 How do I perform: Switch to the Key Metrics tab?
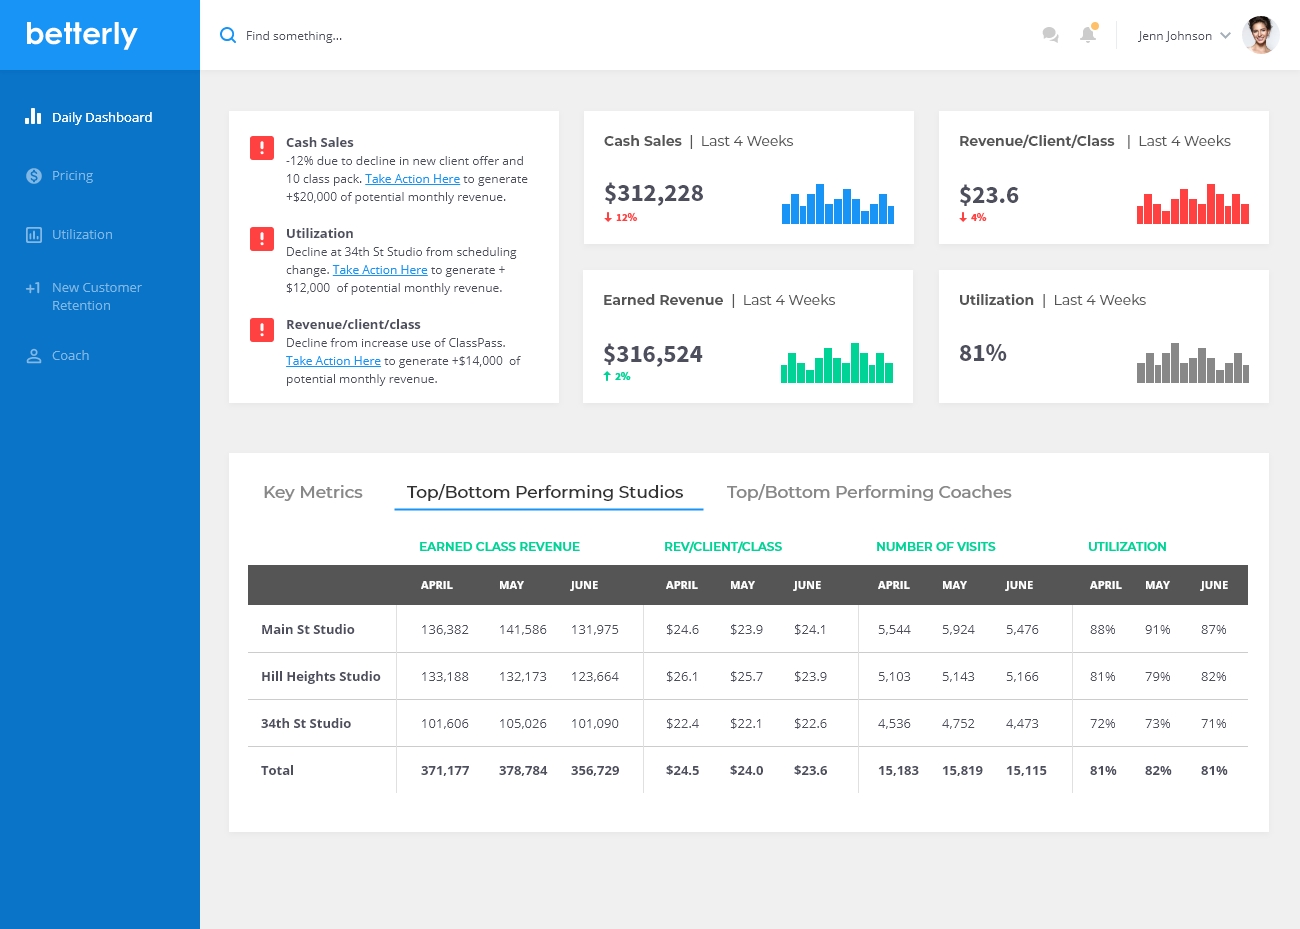coord(313,492)
